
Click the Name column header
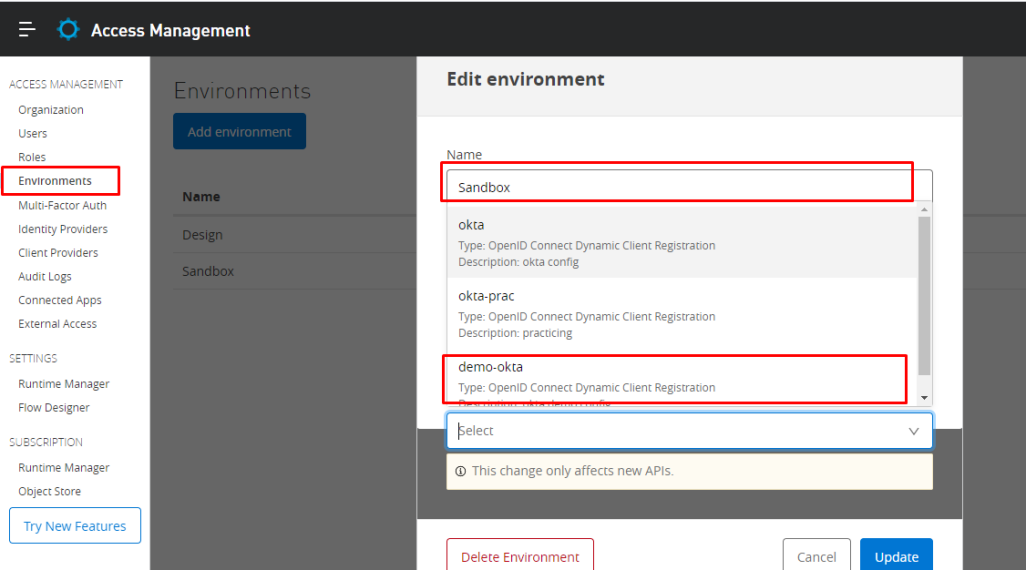[201, 196]
